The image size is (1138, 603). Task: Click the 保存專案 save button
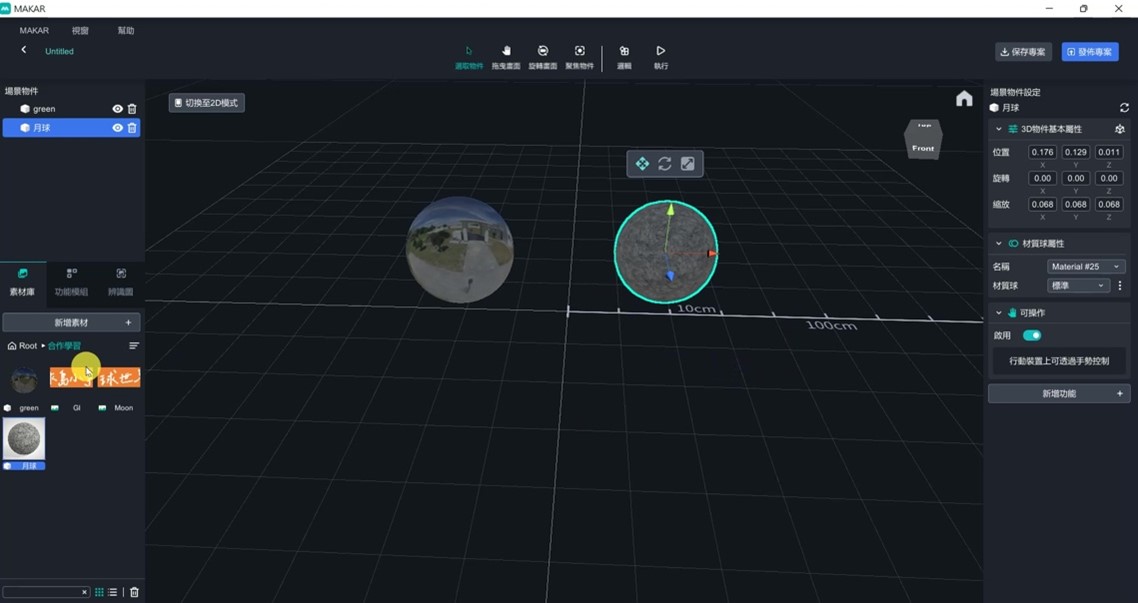point(1023,52)
